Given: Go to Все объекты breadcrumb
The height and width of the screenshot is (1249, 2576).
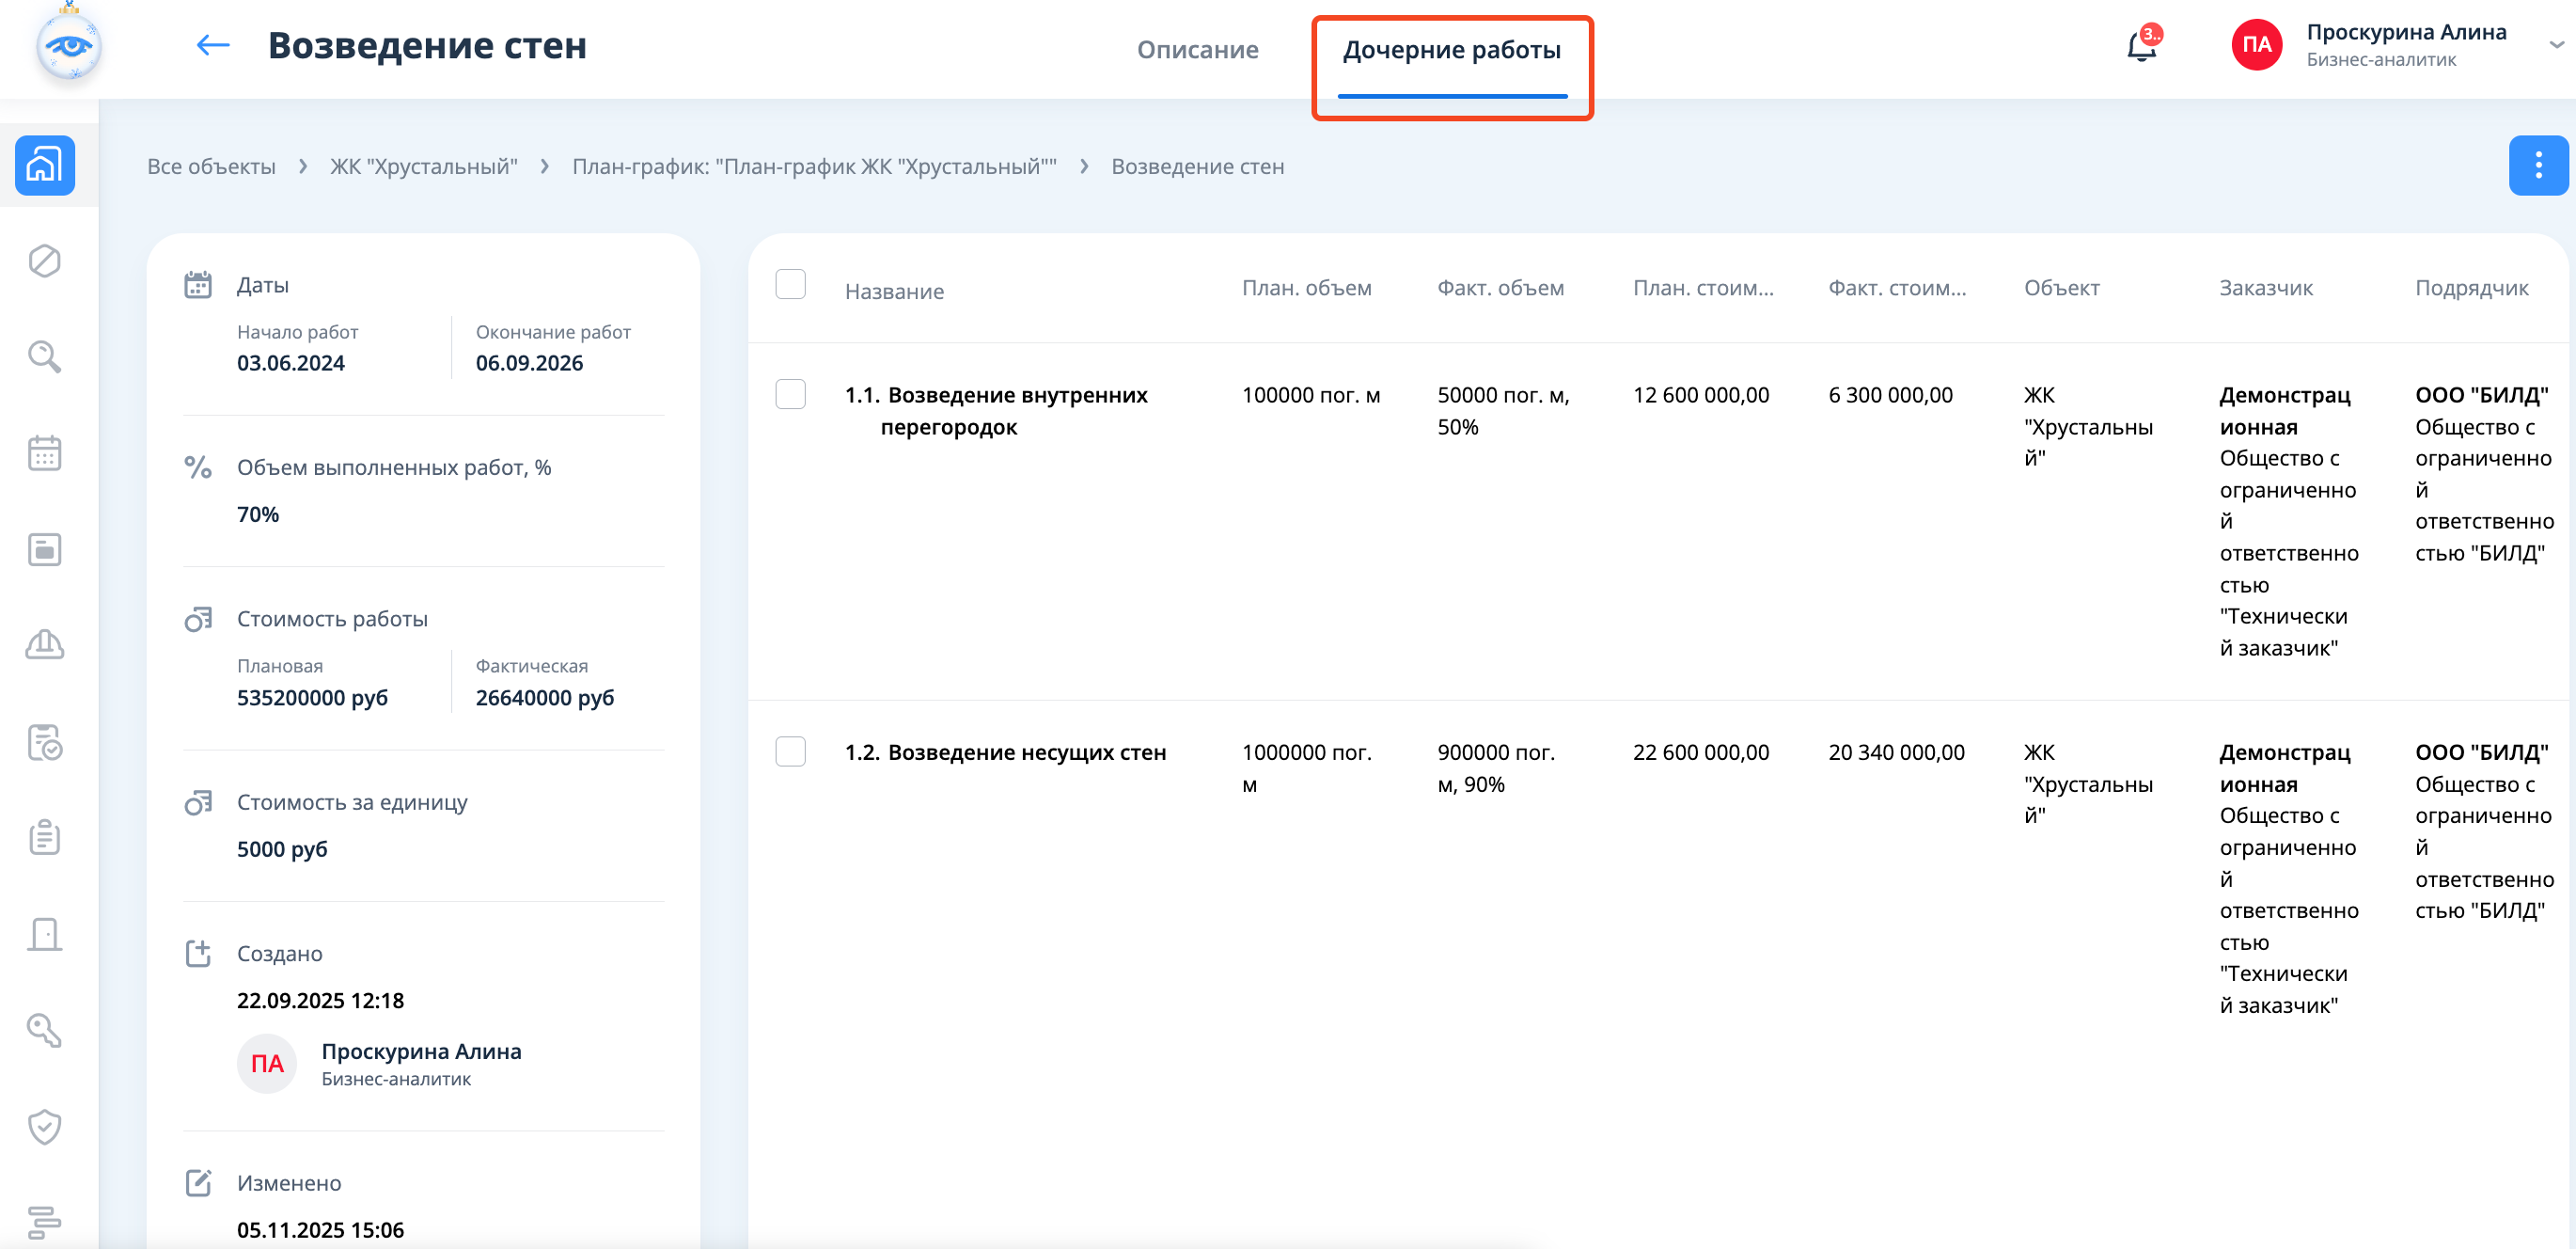Looking at the screenshot, I should tap(211, 167).
